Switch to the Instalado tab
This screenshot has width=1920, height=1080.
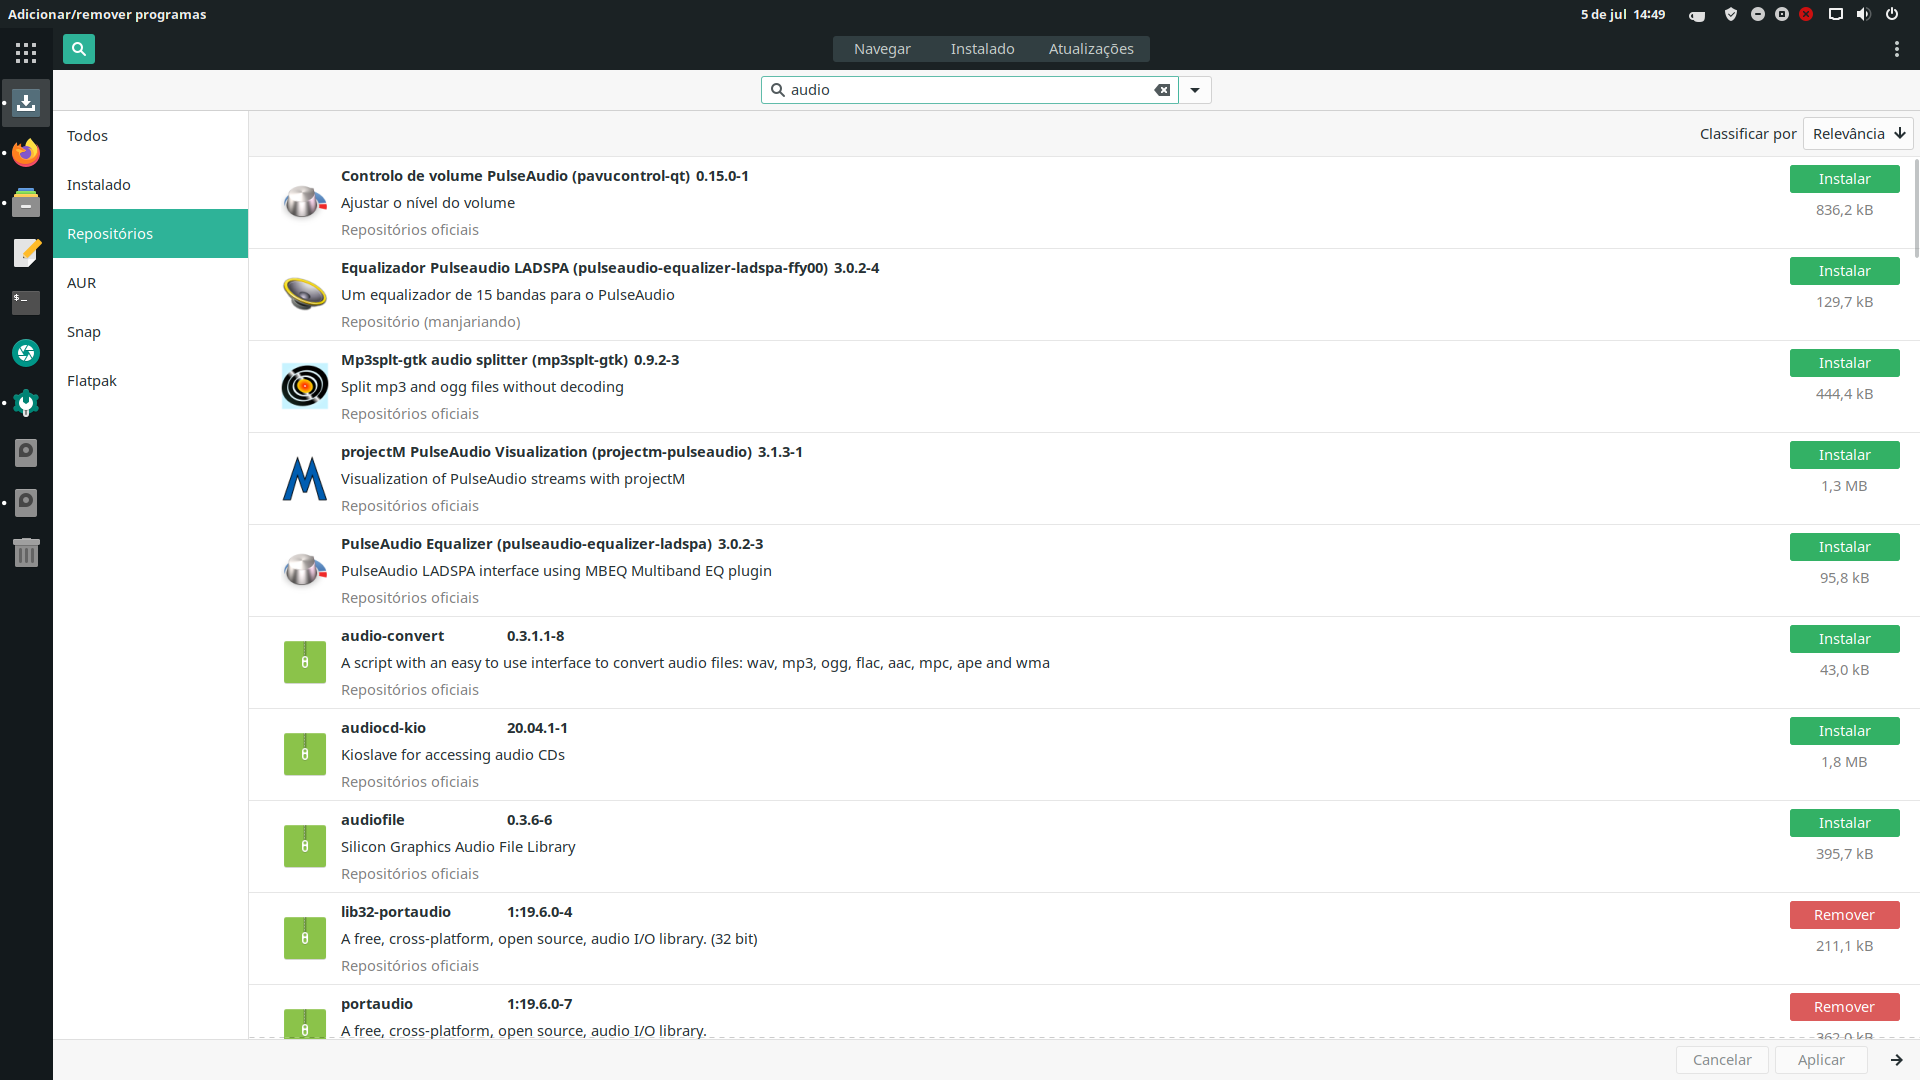click(982, 49)
